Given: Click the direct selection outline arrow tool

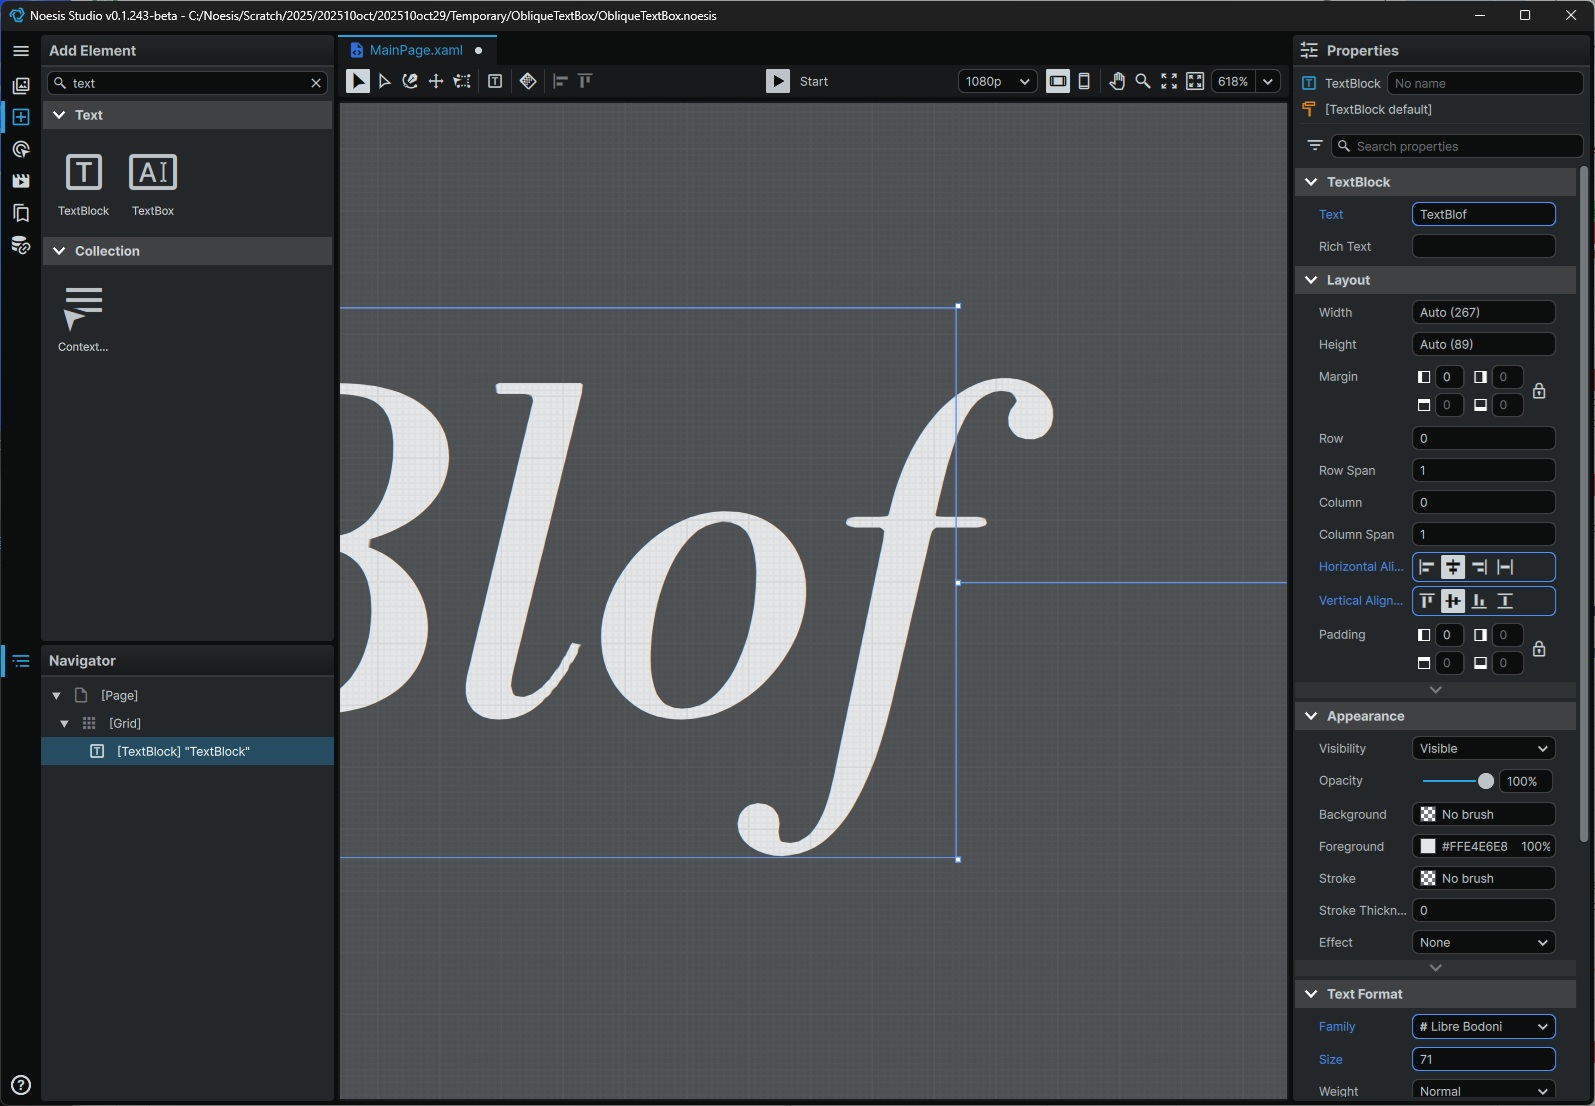Looking at the screenshot, I should click(x=384, y=82).
